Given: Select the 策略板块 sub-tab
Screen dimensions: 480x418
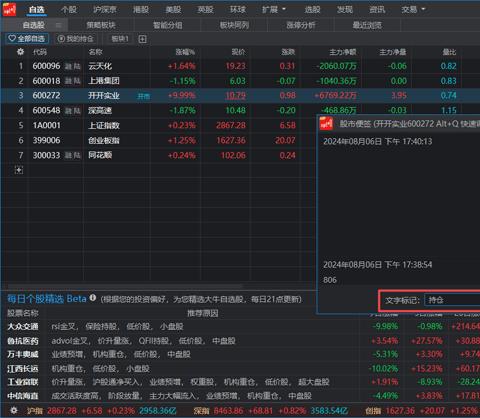Looking at the screenshot, I should click(x=101, y=25).
